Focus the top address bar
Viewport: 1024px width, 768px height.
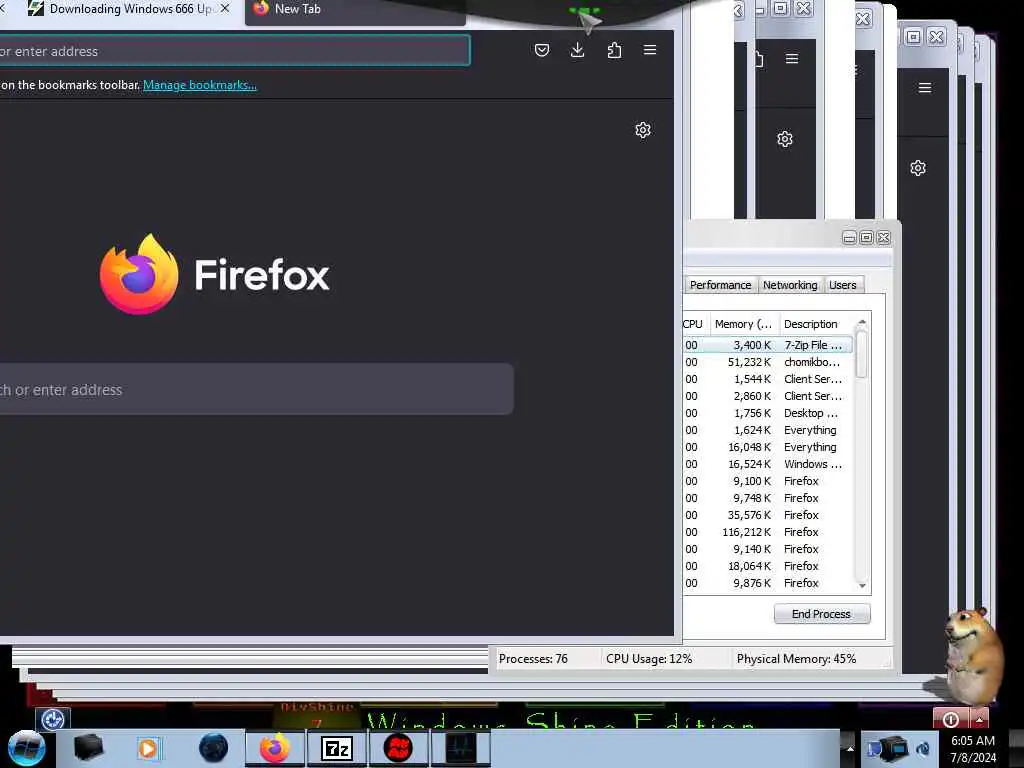[x=234, y=51]
